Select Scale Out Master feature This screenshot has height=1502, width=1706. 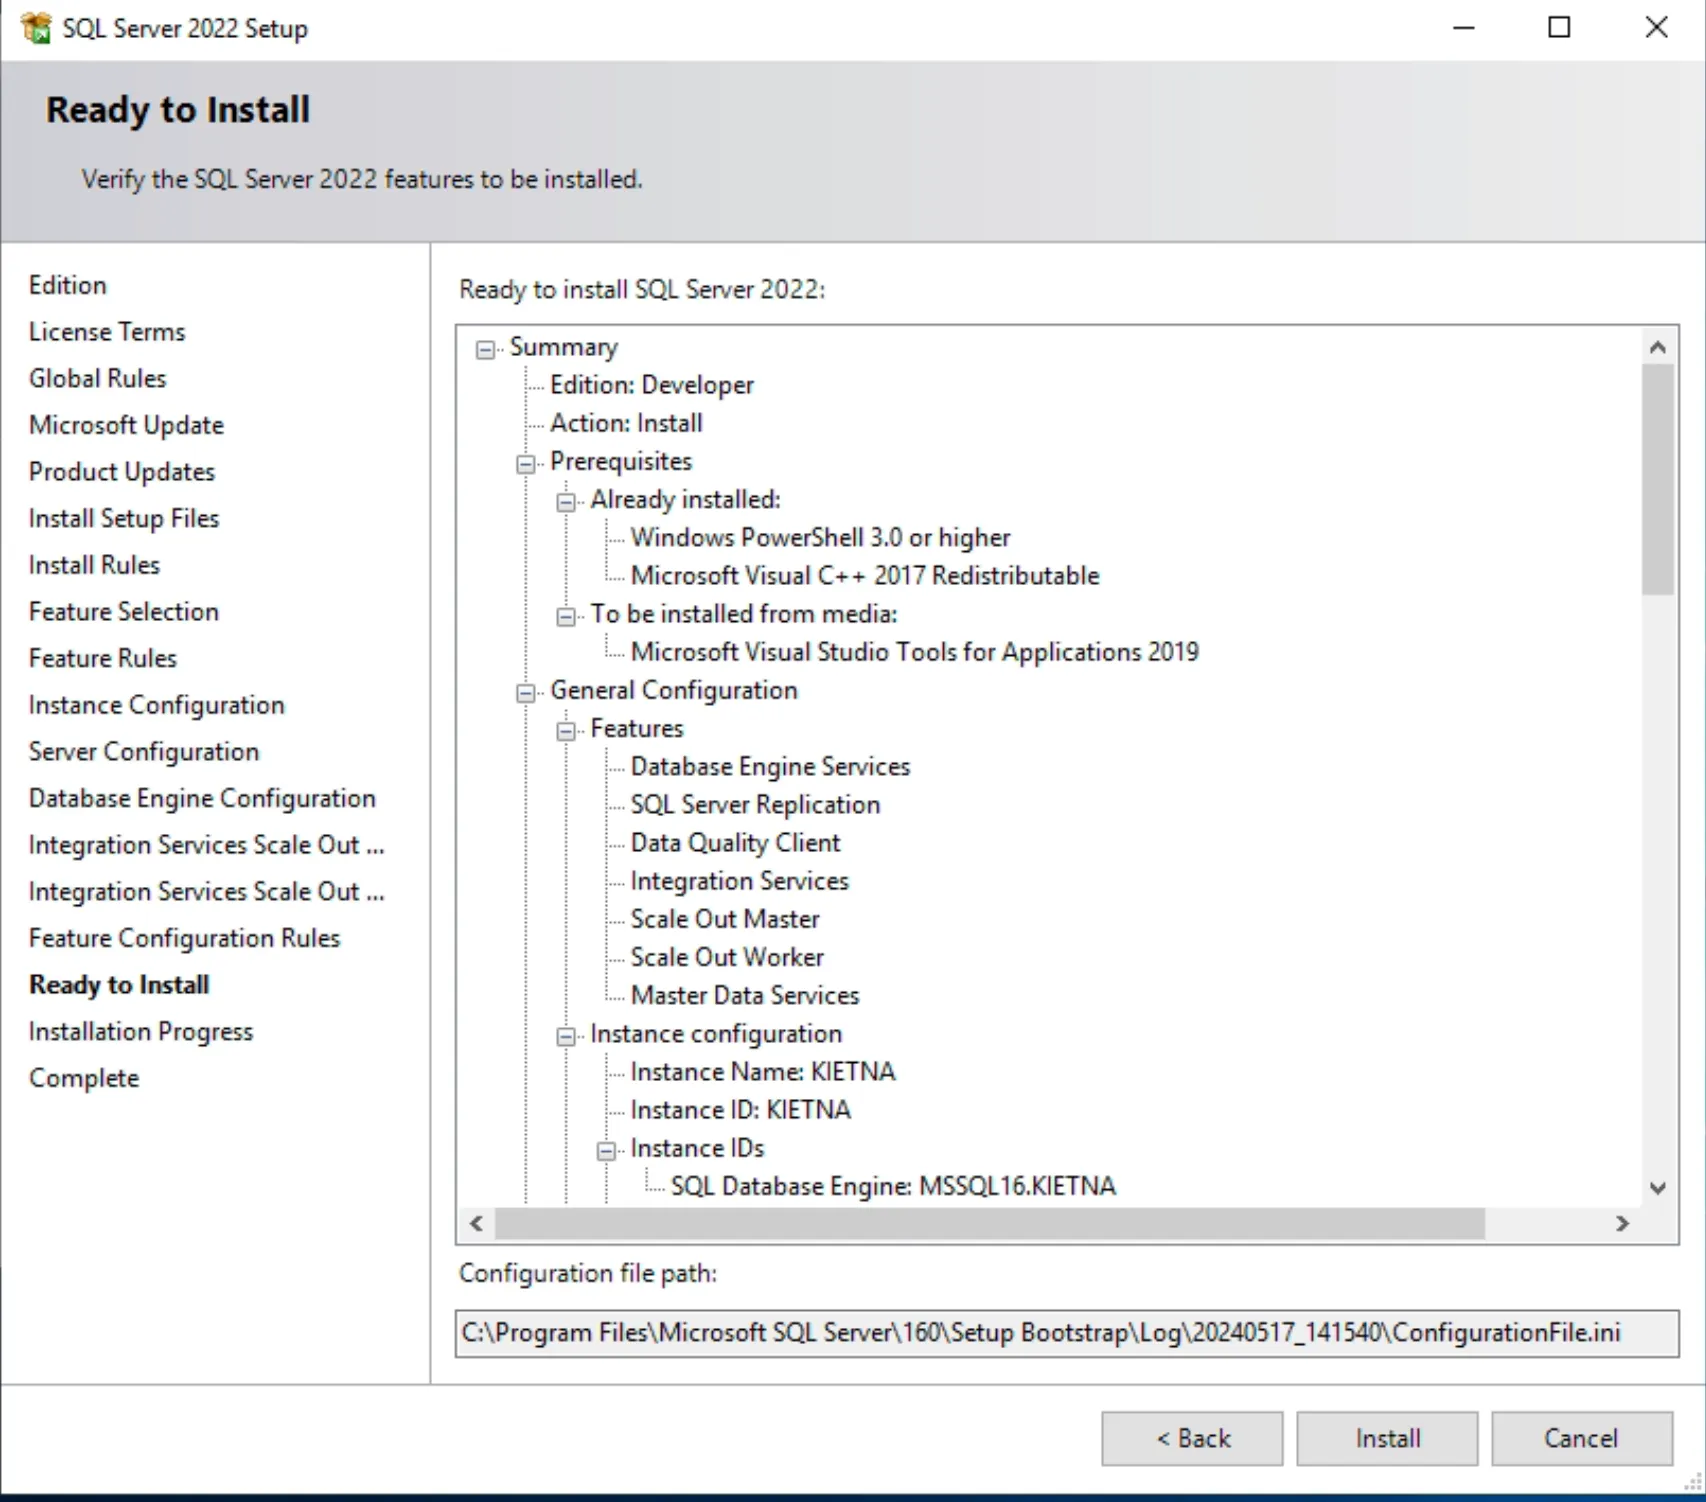point(725,919)
